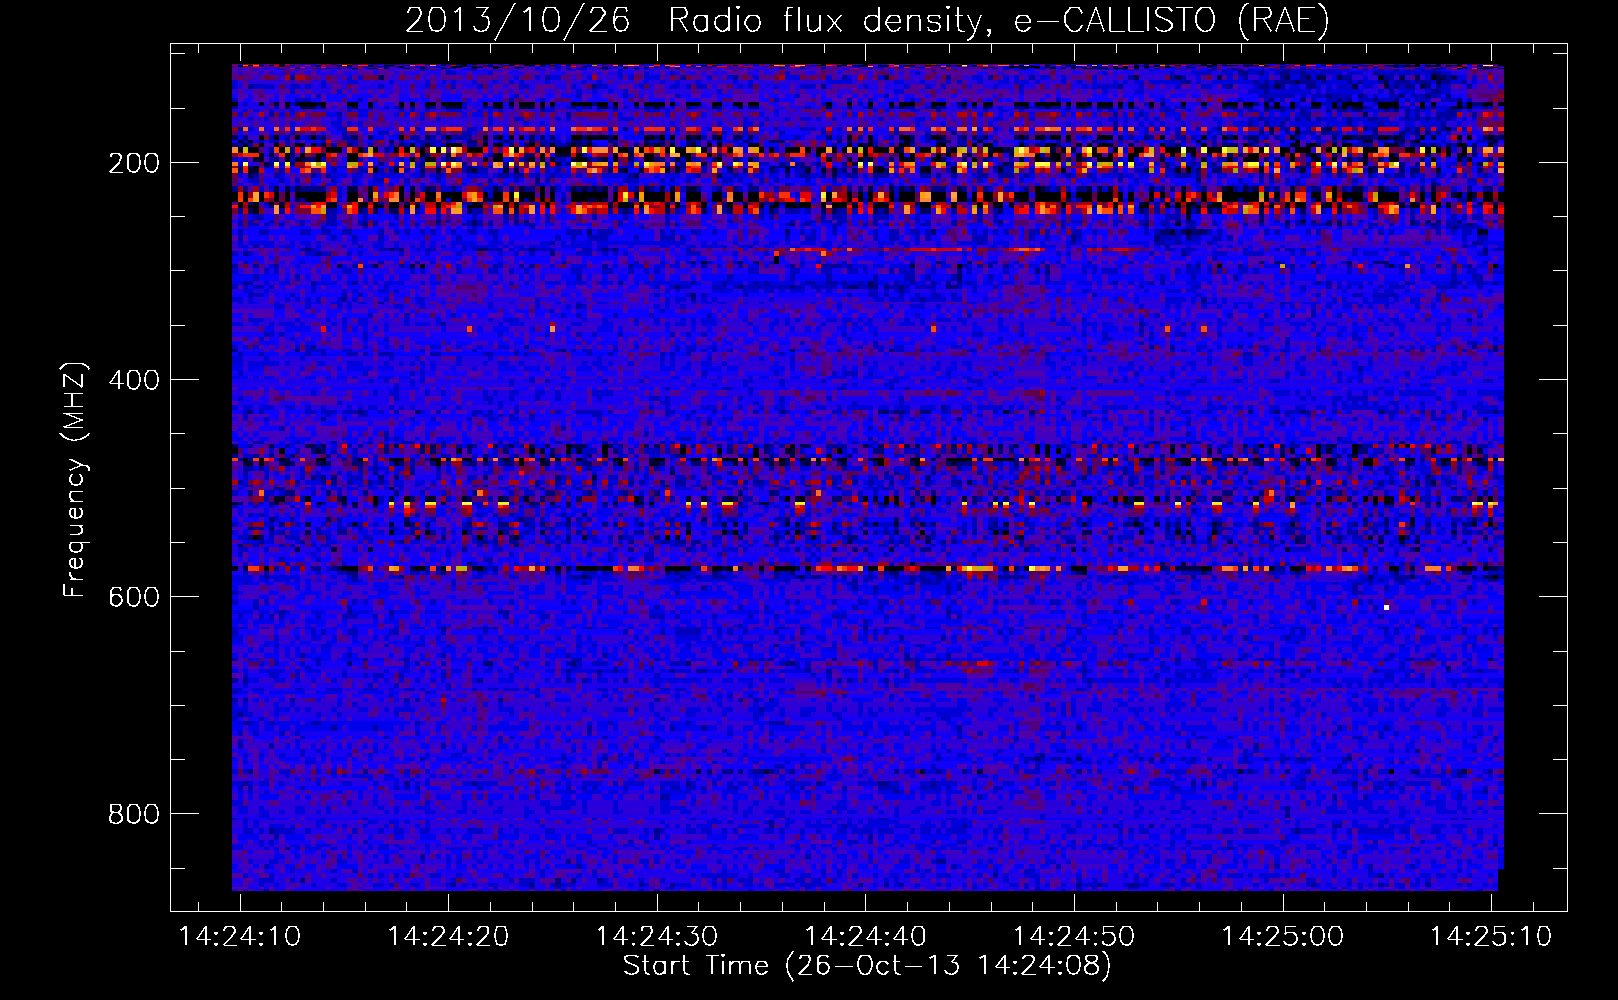
Task: Click the plot title 'Radio flux density, e-CALLISTO (RAE)'
Action: 999,21
